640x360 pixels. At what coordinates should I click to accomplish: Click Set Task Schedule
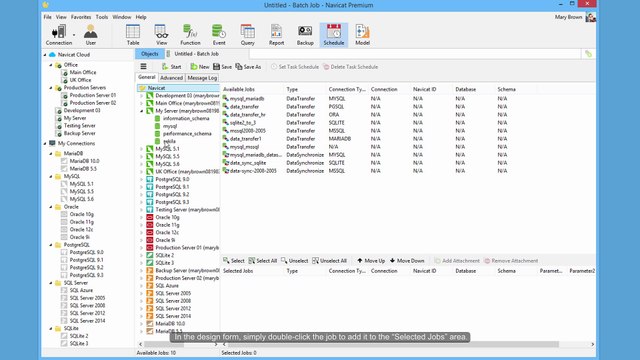295,67
